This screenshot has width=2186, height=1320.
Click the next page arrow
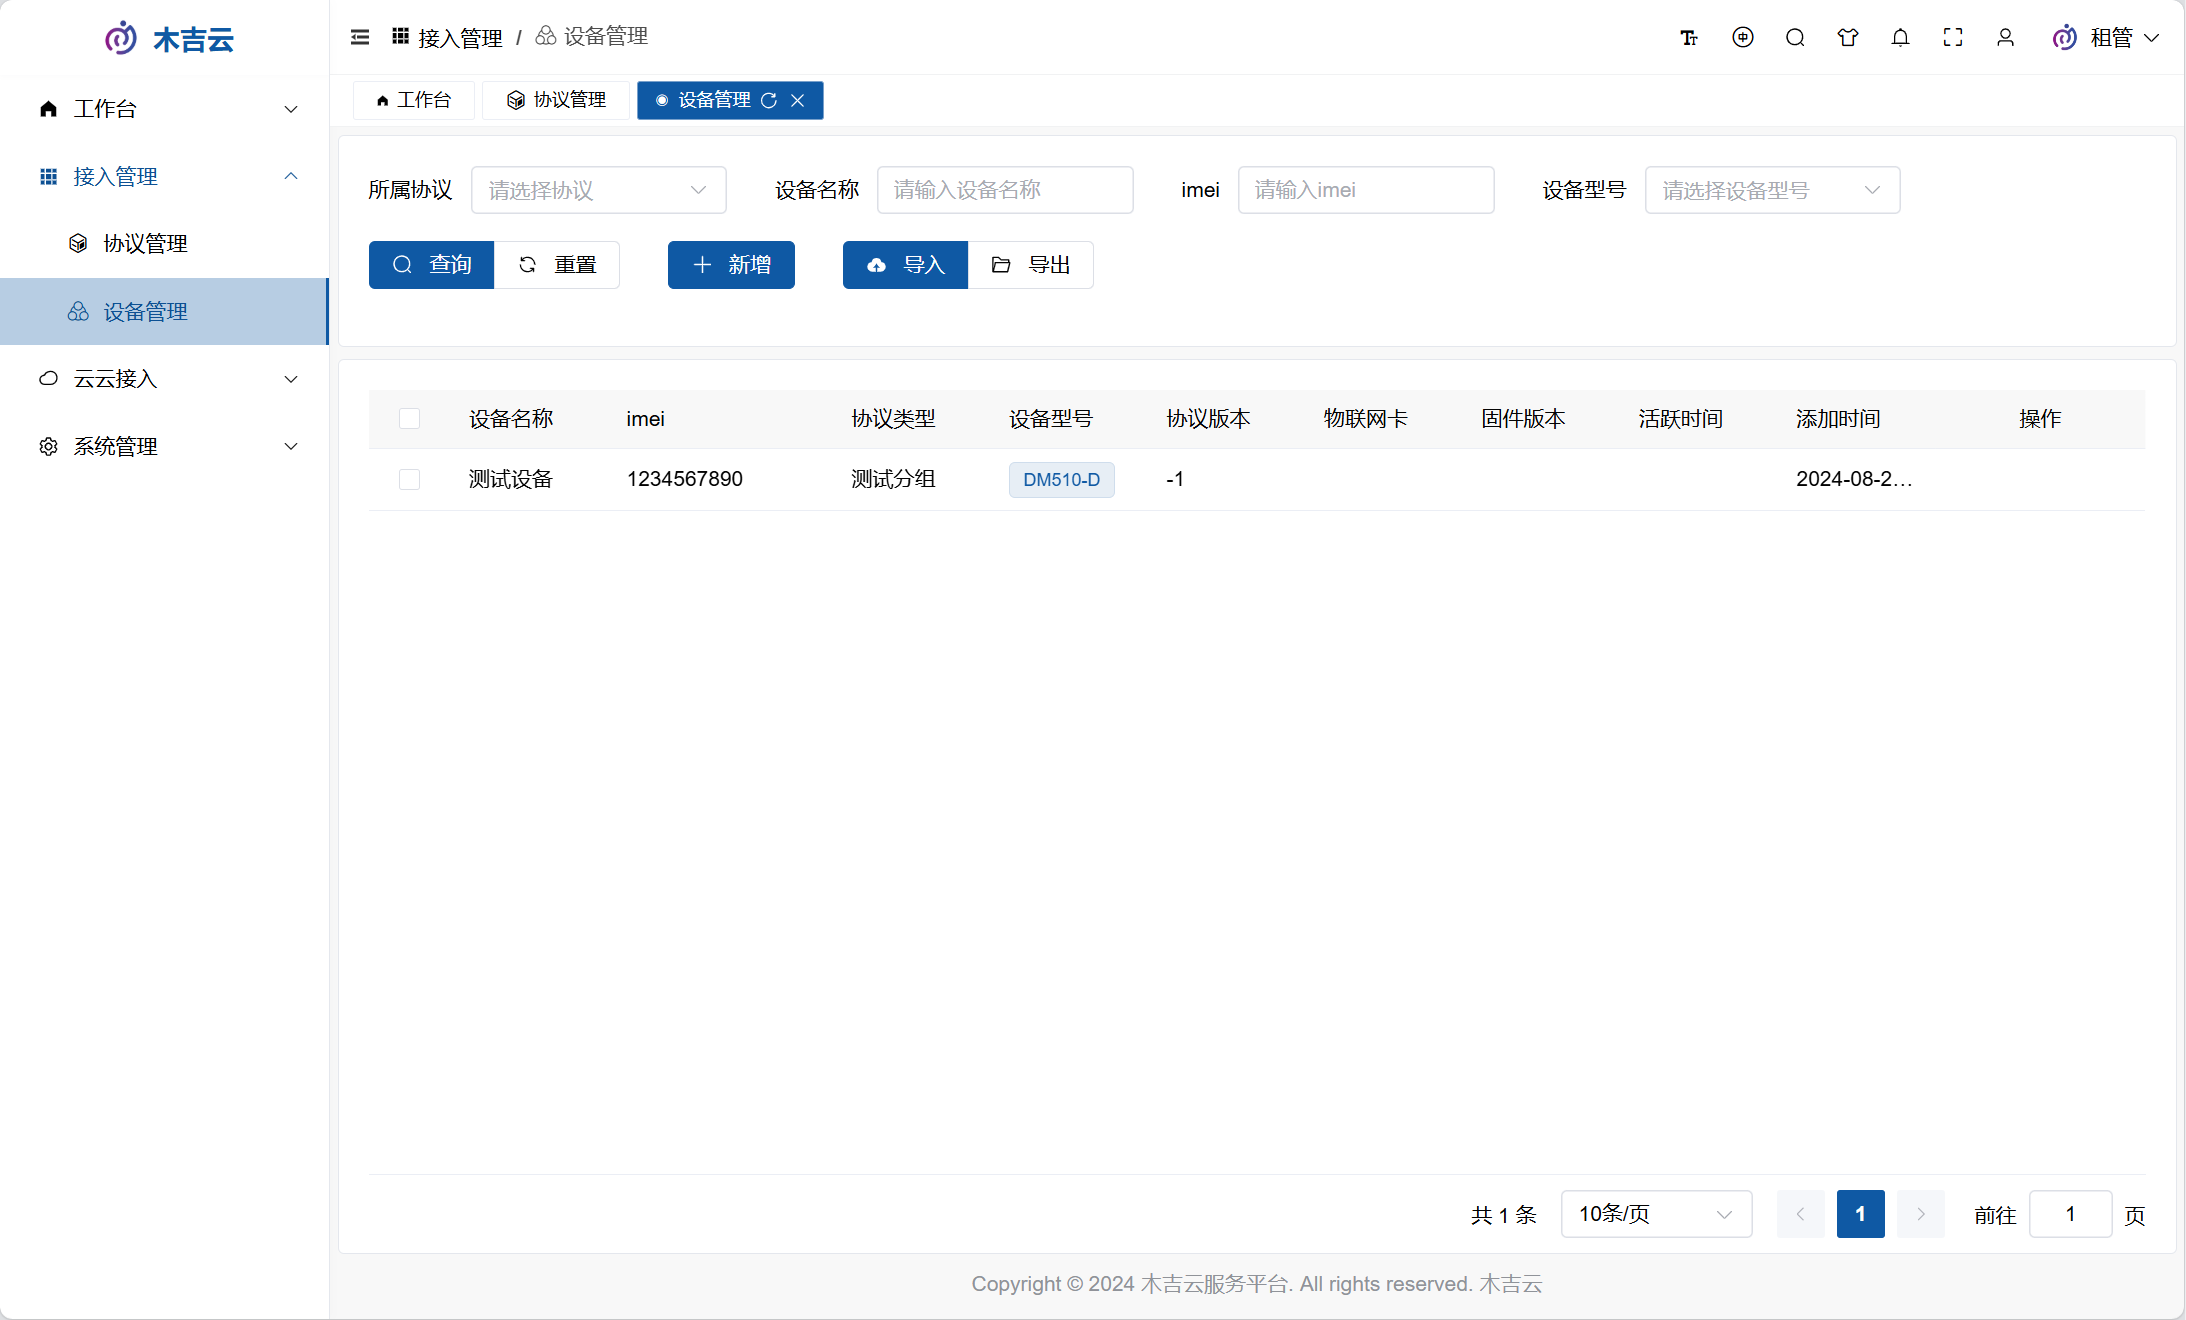click(x=1920, y=1214)
